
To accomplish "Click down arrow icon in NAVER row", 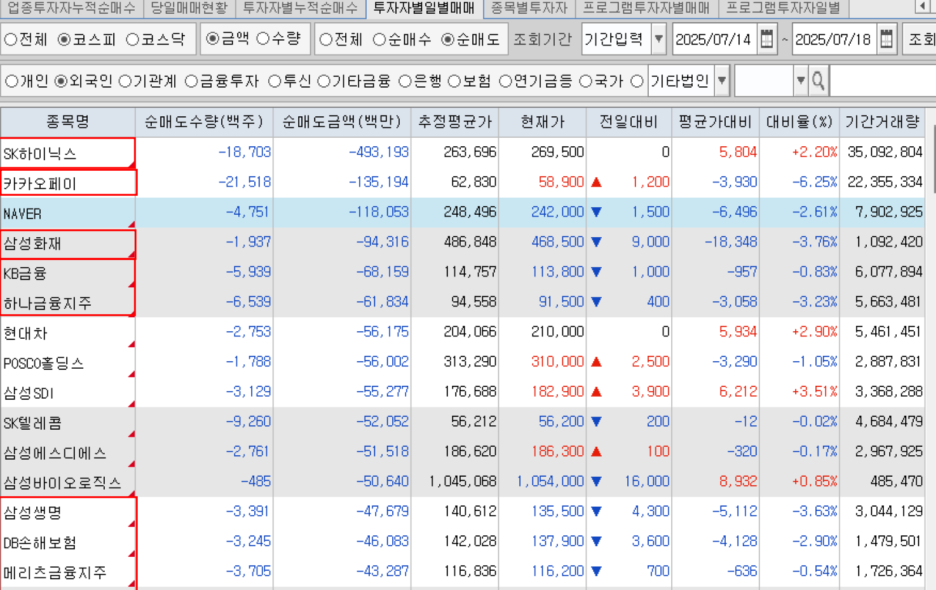I will (597, 213).
